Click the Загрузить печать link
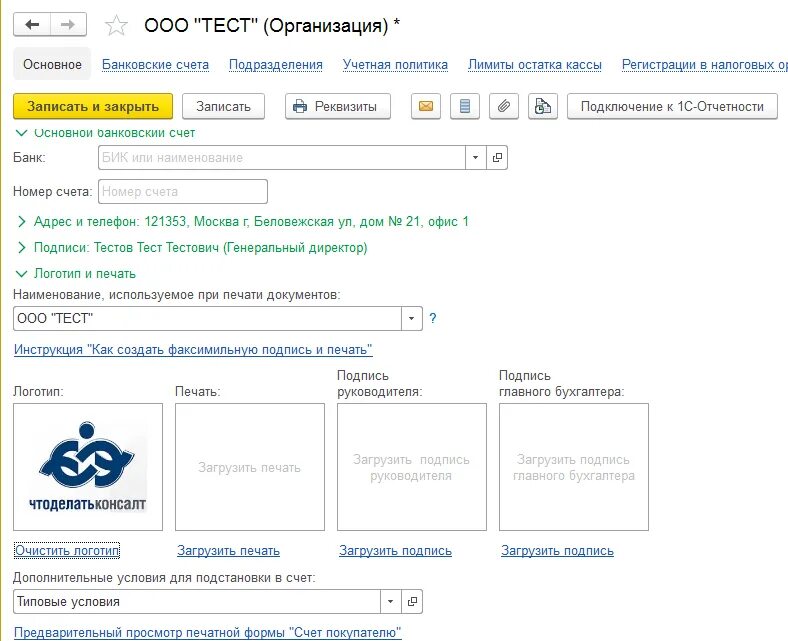Image resolution: width=788 pixels, height=641 pixels. [228, 551]
